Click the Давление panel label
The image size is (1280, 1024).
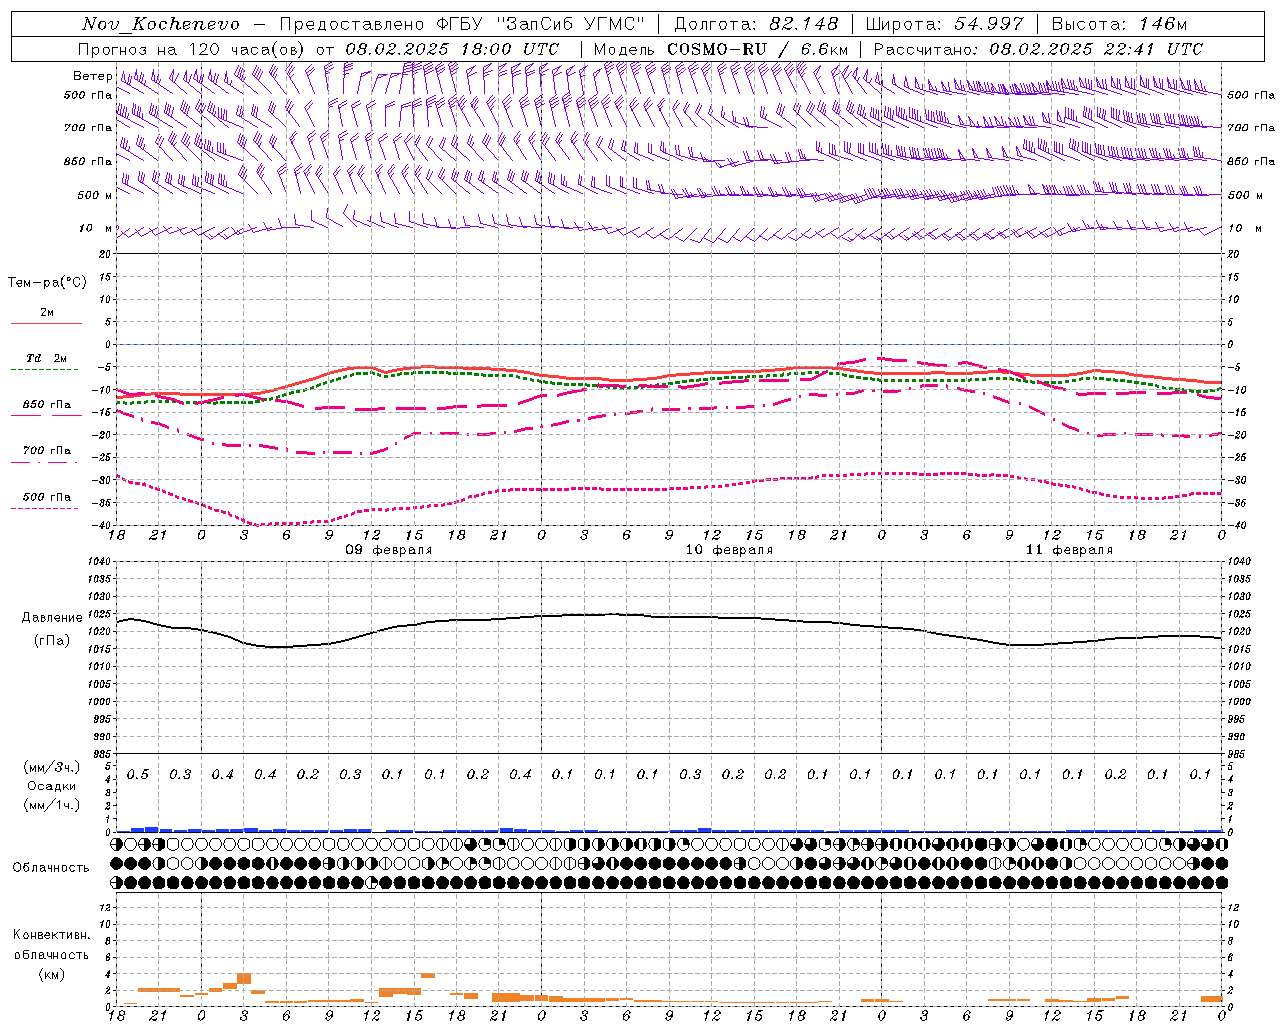51,618
